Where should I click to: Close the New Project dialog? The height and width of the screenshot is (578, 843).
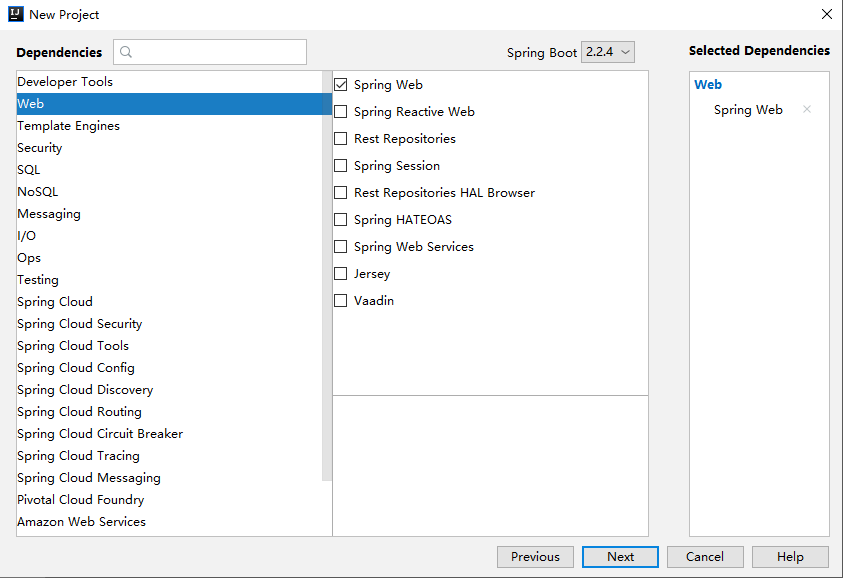pyautogui.click(x=827, y=14)
